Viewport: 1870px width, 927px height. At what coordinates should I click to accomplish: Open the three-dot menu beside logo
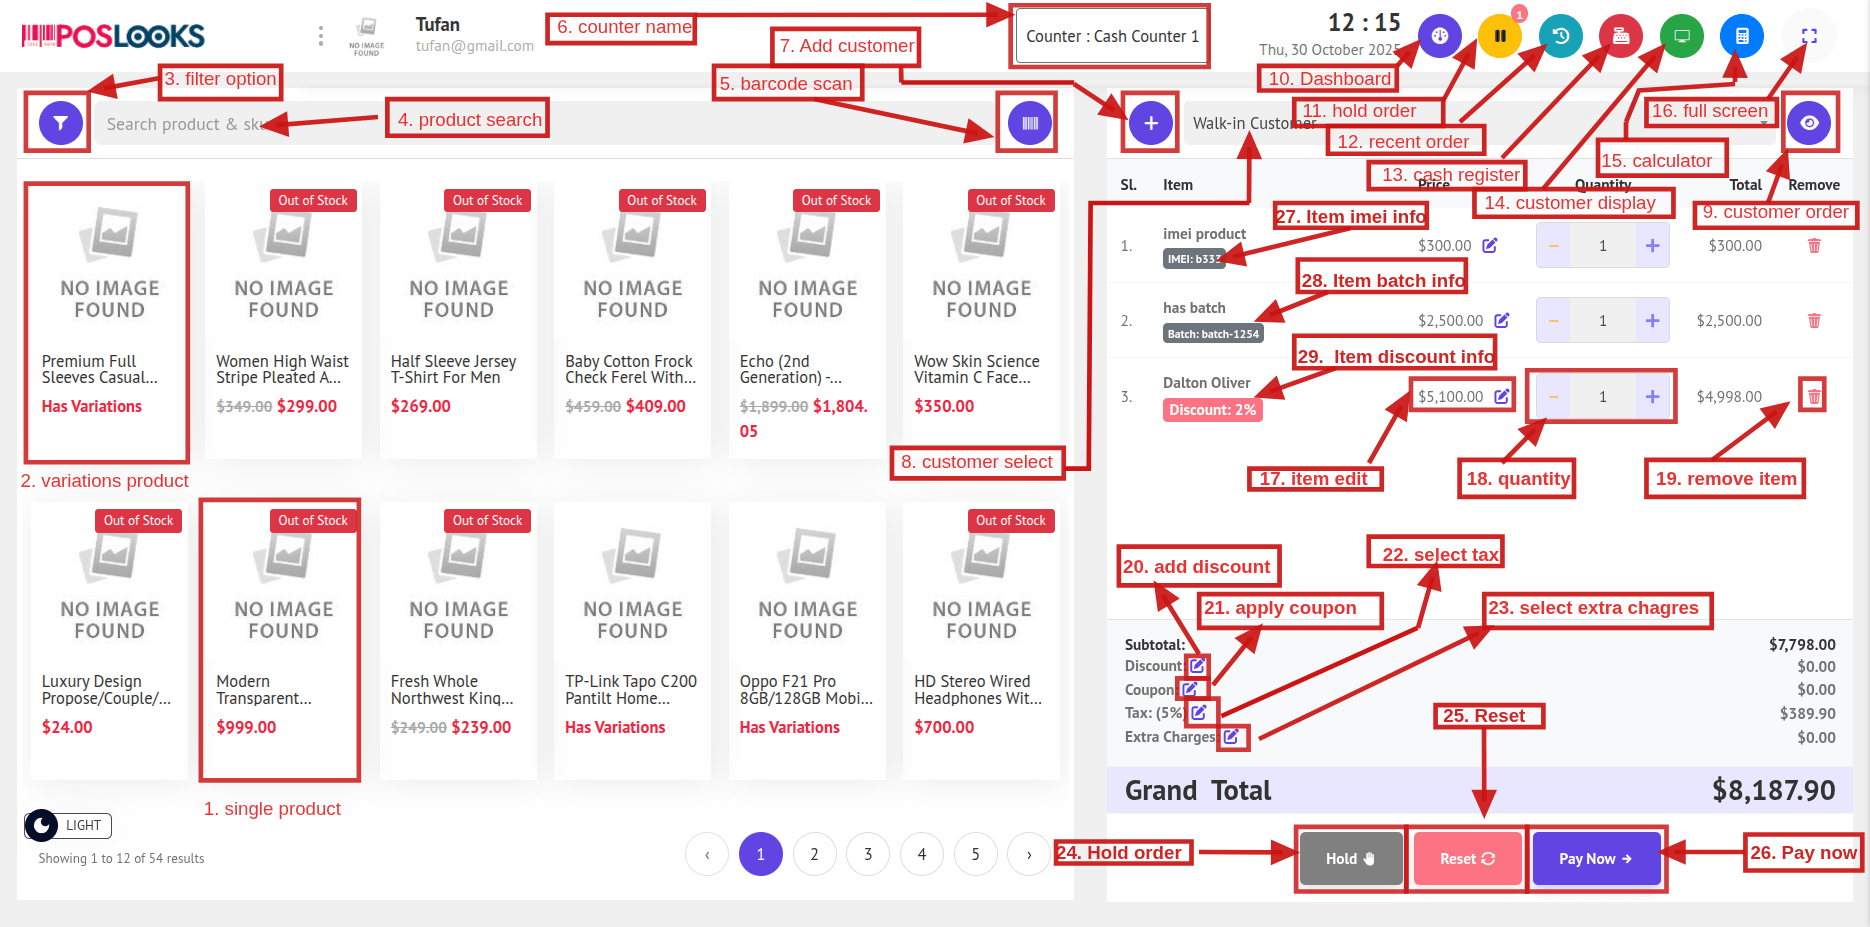tap(320, 37)
